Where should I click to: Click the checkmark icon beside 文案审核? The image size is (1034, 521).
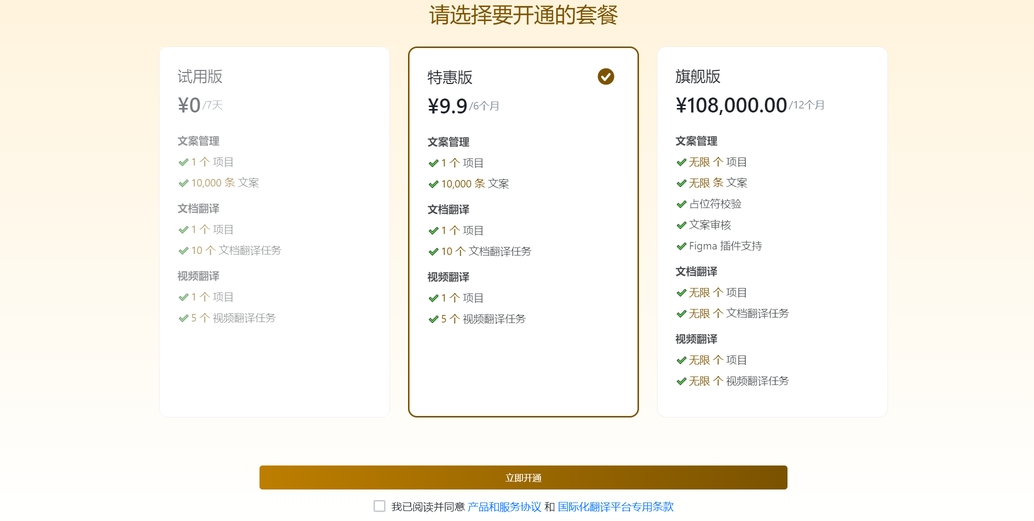(x=681, y=225)
